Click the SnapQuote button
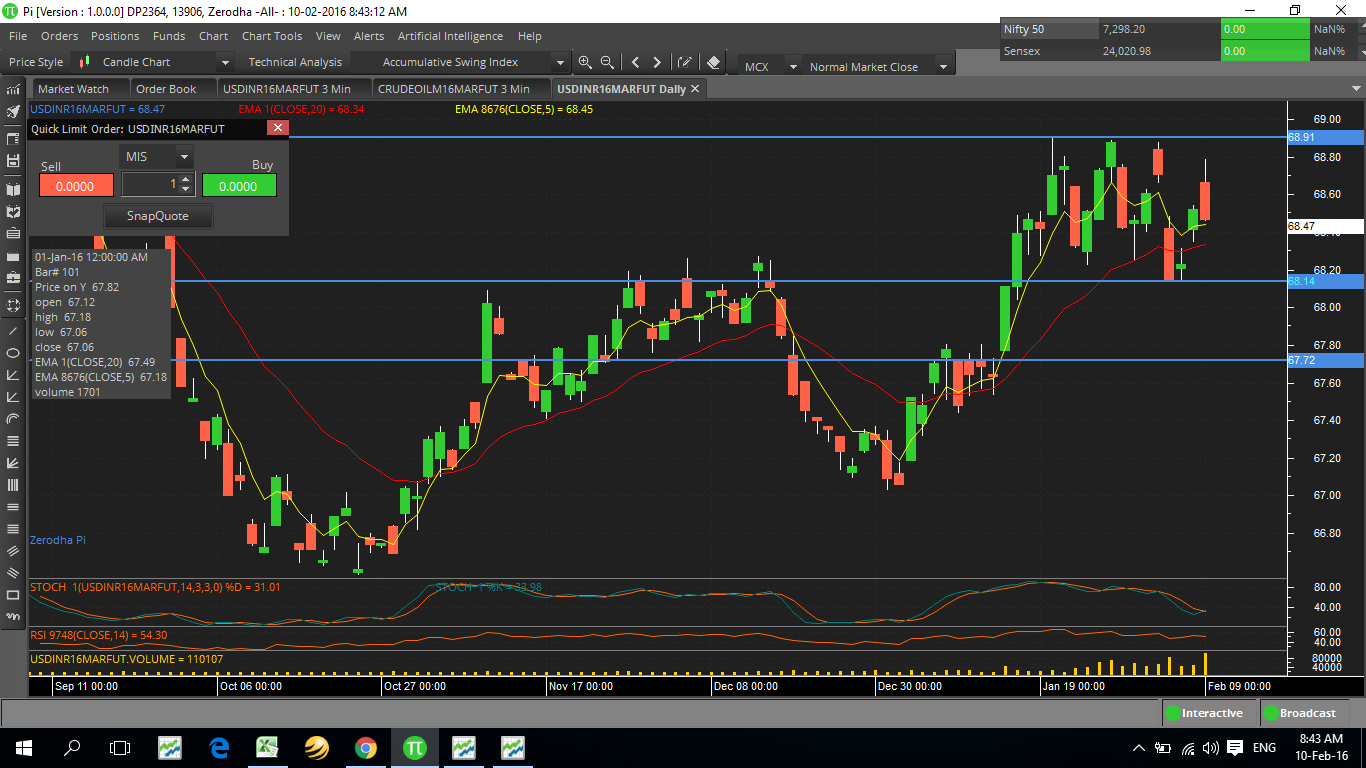Viewport: 1366px width, 768px height. (x=157, y=216)
